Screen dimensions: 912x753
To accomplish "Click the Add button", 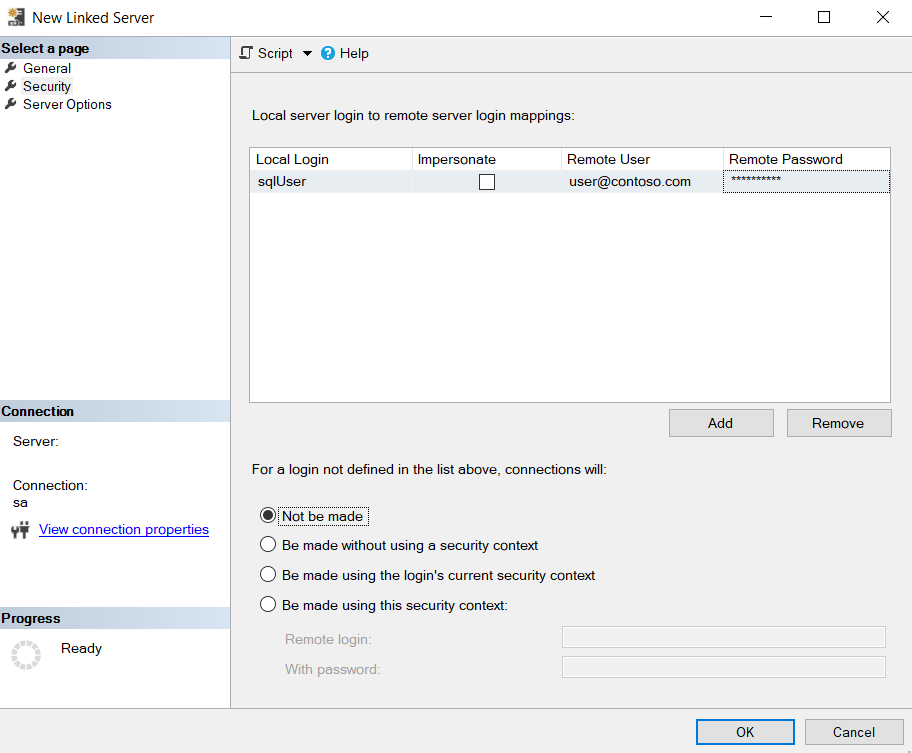I will click(x=721, y=422).
